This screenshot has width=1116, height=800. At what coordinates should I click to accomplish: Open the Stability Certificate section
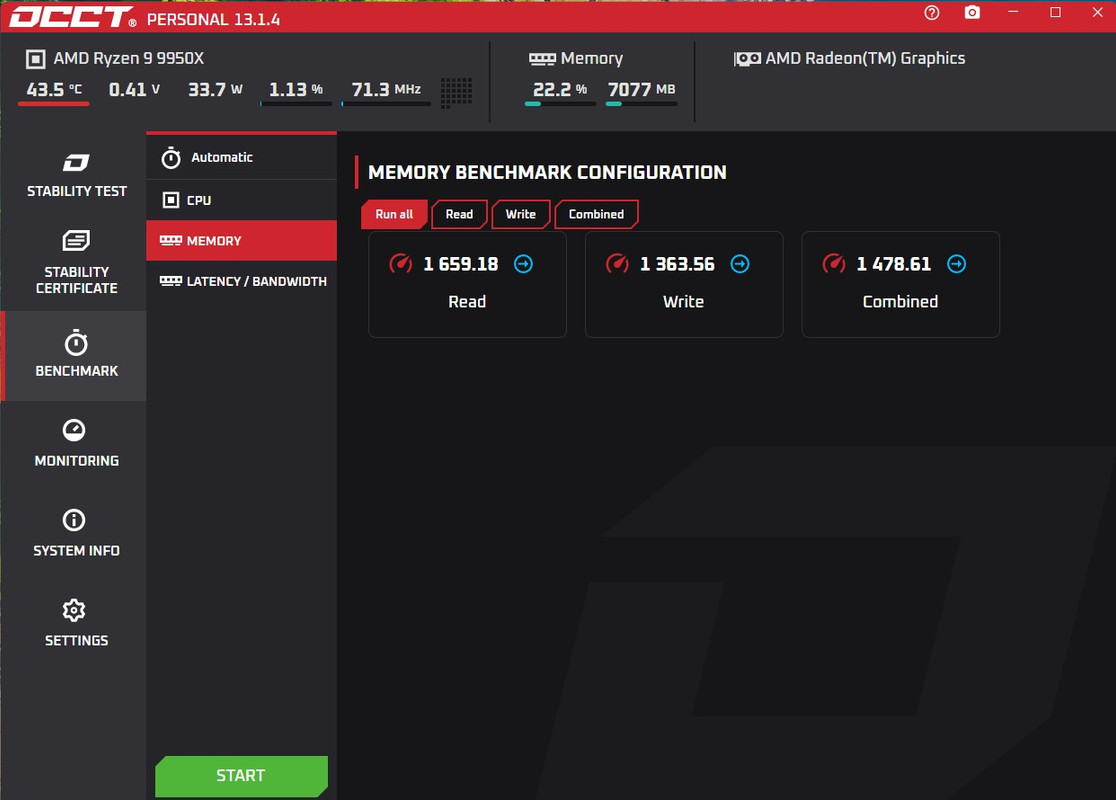coord(76,262)
